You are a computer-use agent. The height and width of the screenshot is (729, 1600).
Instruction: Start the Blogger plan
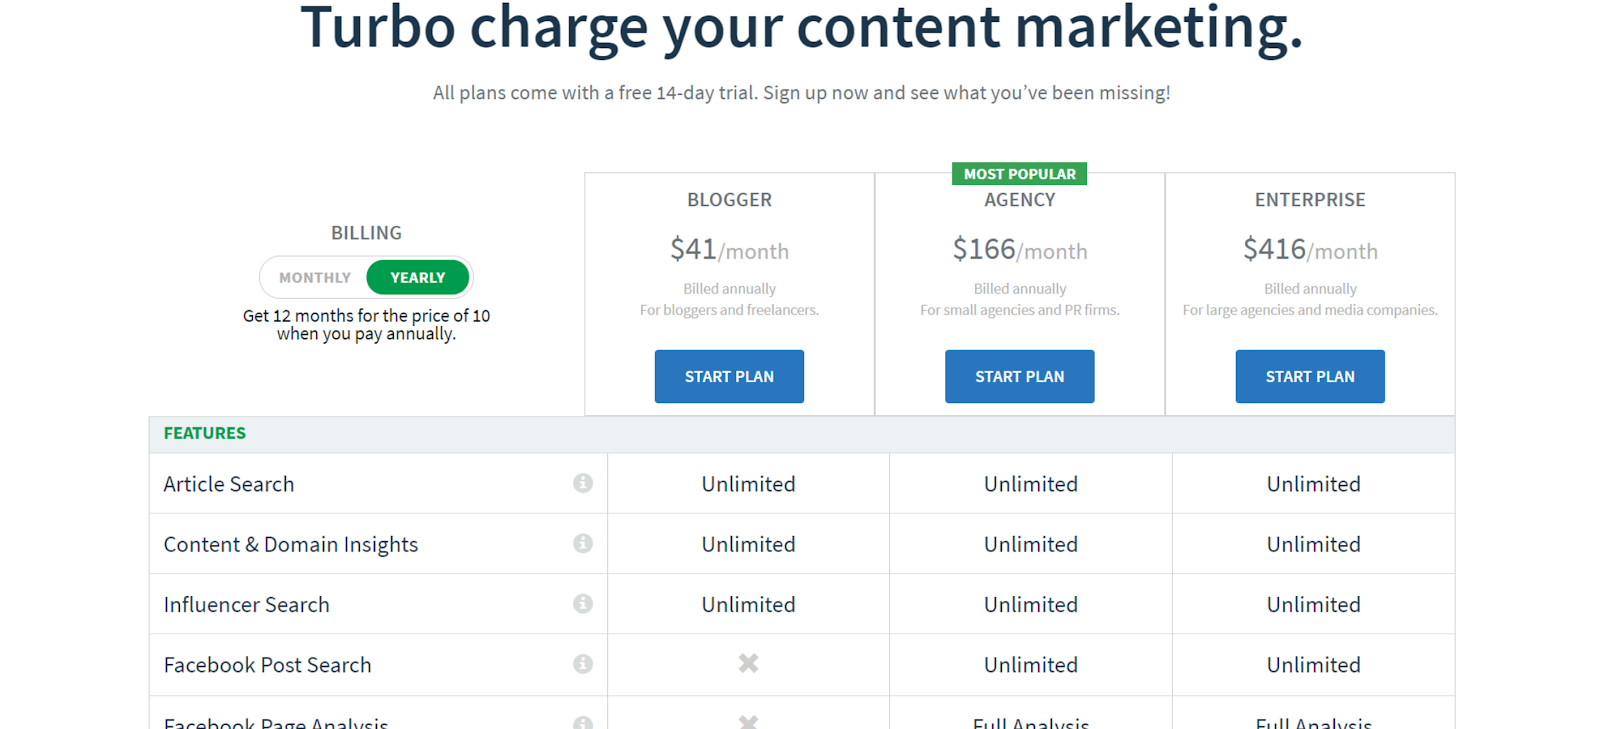pyautogui.click(x=729, y=376)
